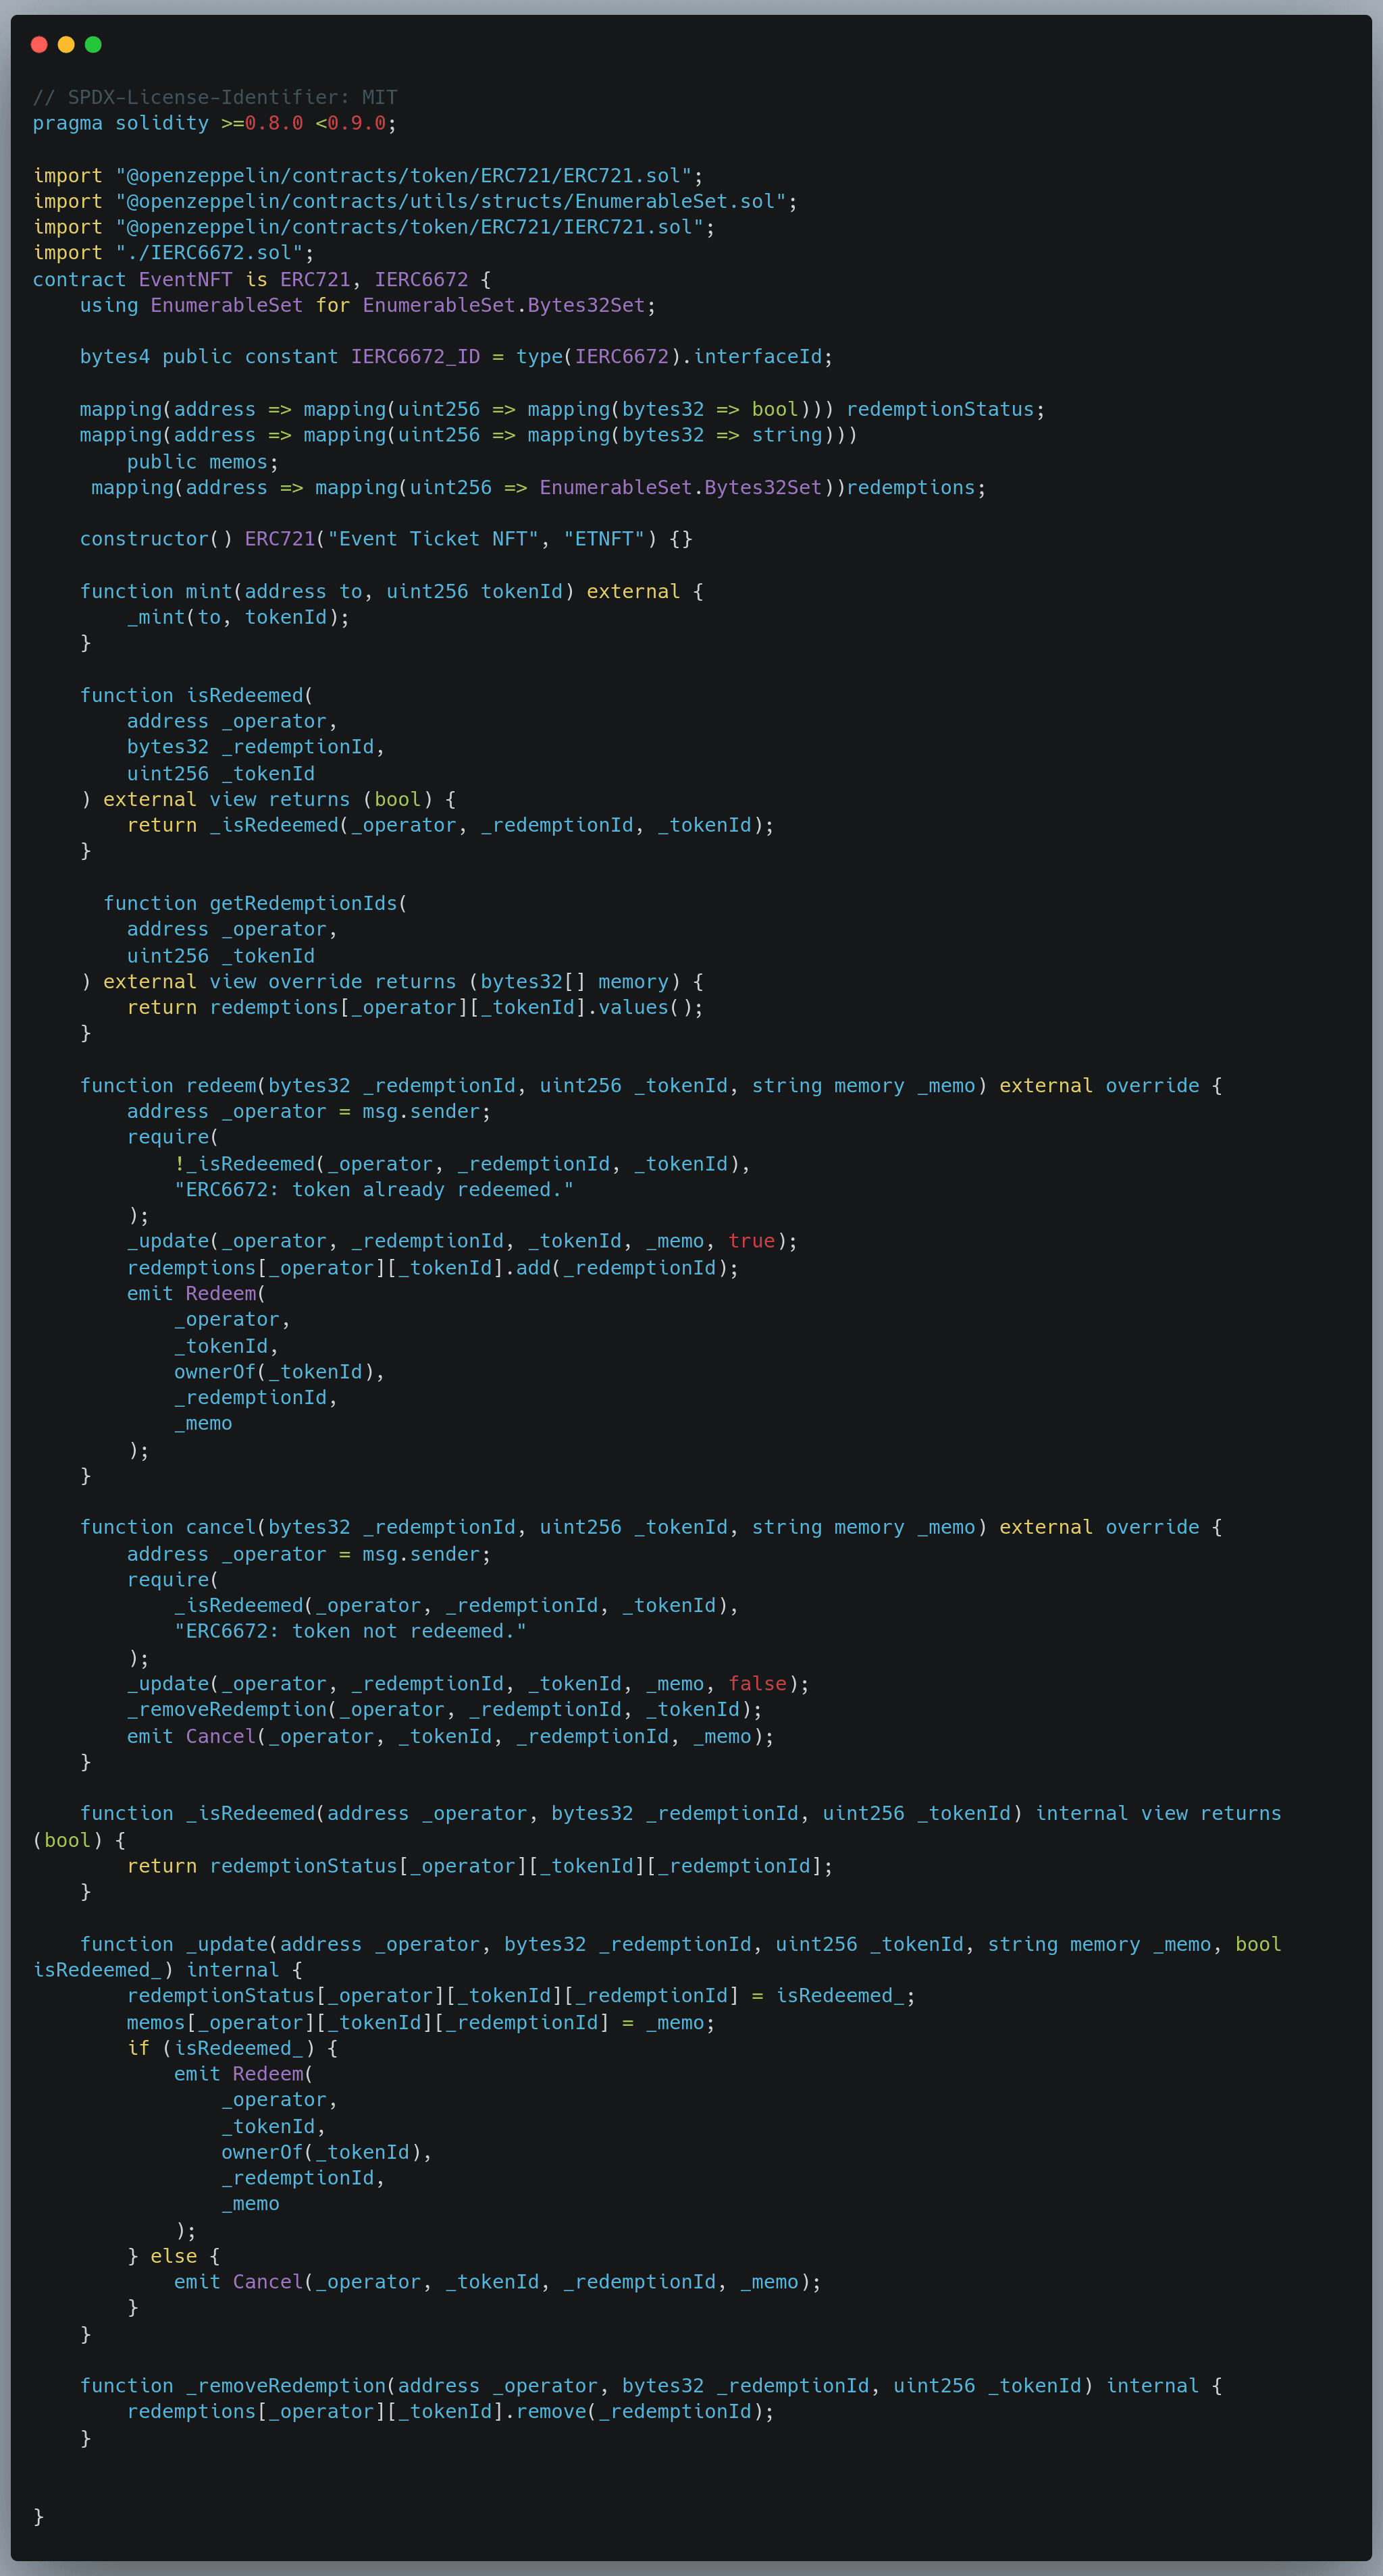Click the ./IERC6672.sol import path
This screenshot has width=1383, height=2576.
click(209, 253)
